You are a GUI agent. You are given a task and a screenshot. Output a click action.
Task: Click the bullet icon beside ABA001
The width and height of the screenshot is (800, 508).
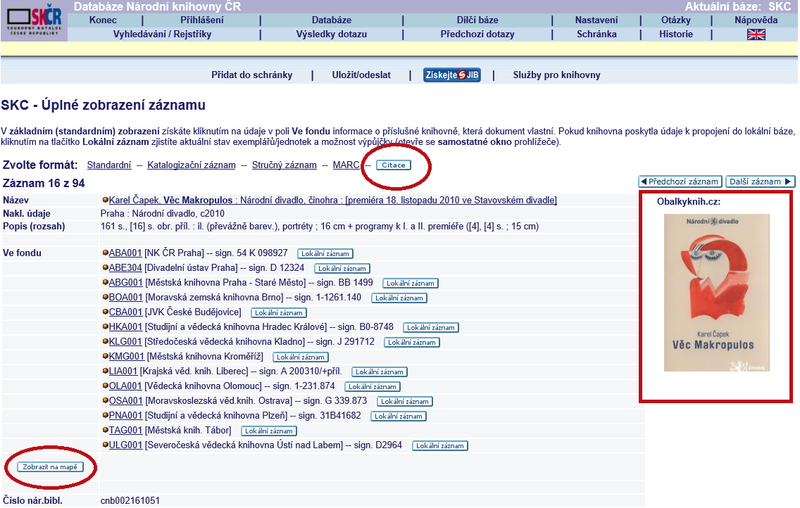click(x=105, y=252)
